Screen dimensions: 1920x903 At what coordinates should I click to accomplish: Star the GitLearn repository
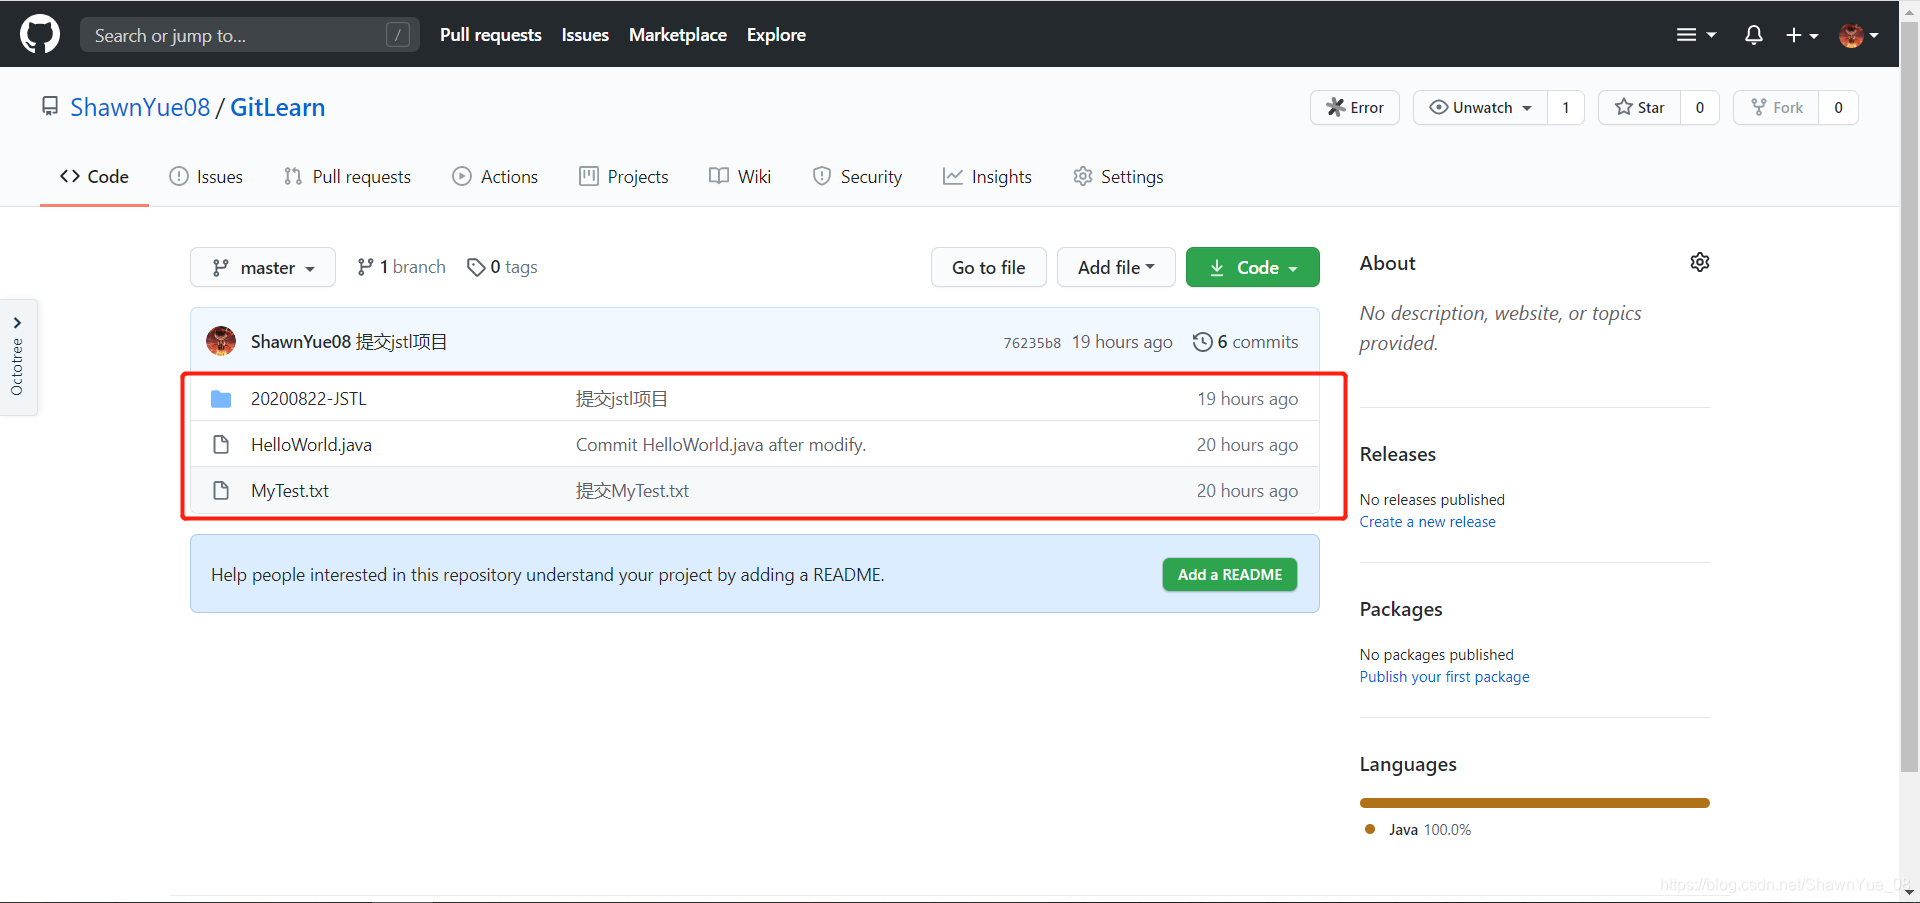(1639, 107)
